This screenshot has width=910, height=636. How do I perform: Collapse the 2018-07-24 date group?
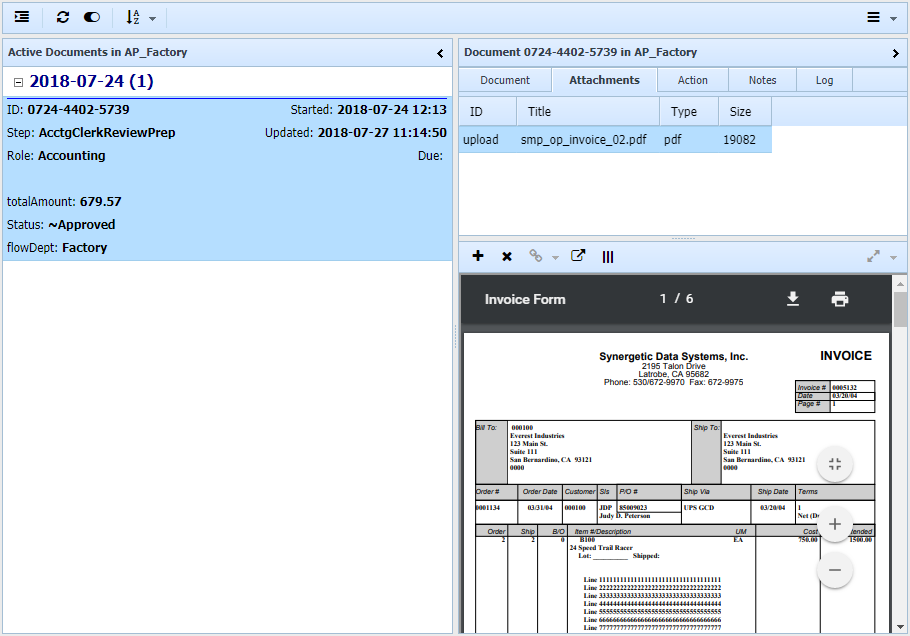[18, 82]
